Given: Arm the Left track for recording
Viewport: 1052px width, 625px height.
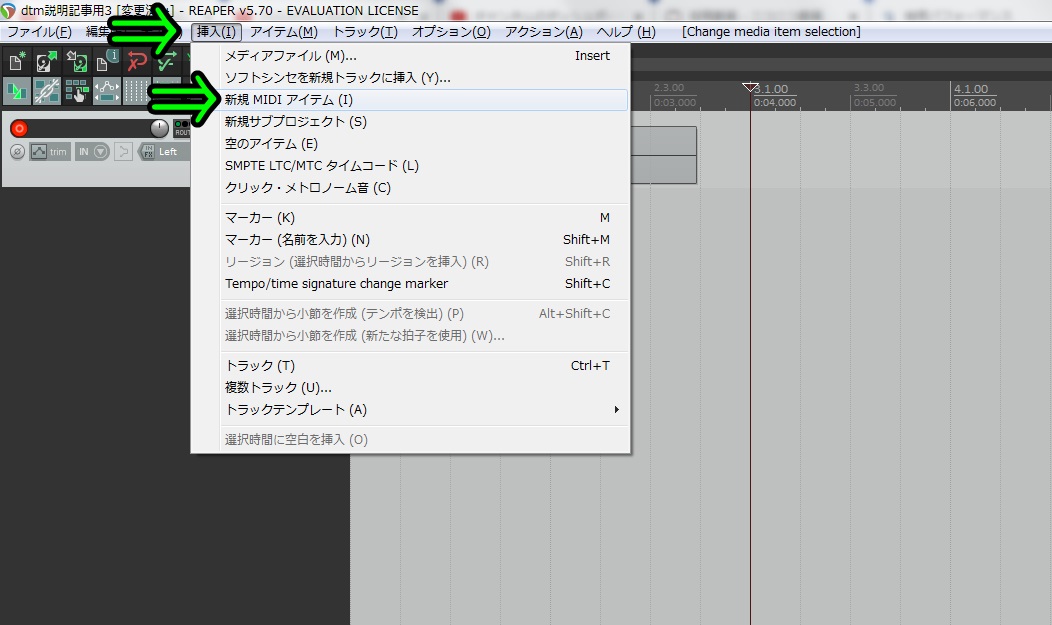Looking at the screenshot, I should pos(19,128).
